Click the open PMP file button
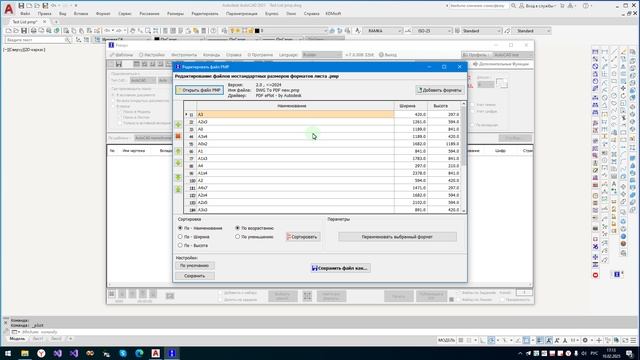The width and height of the screenshot is (640, 360). coord(200,90)
